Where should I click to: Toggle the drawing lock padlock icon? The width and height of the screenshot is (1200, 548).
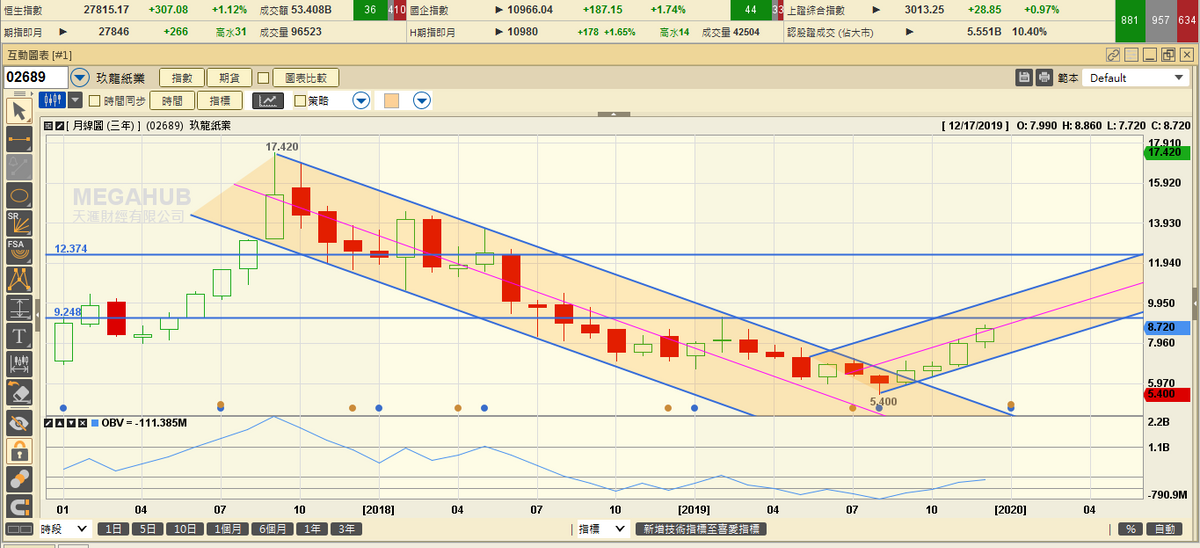tap(17, 451)
